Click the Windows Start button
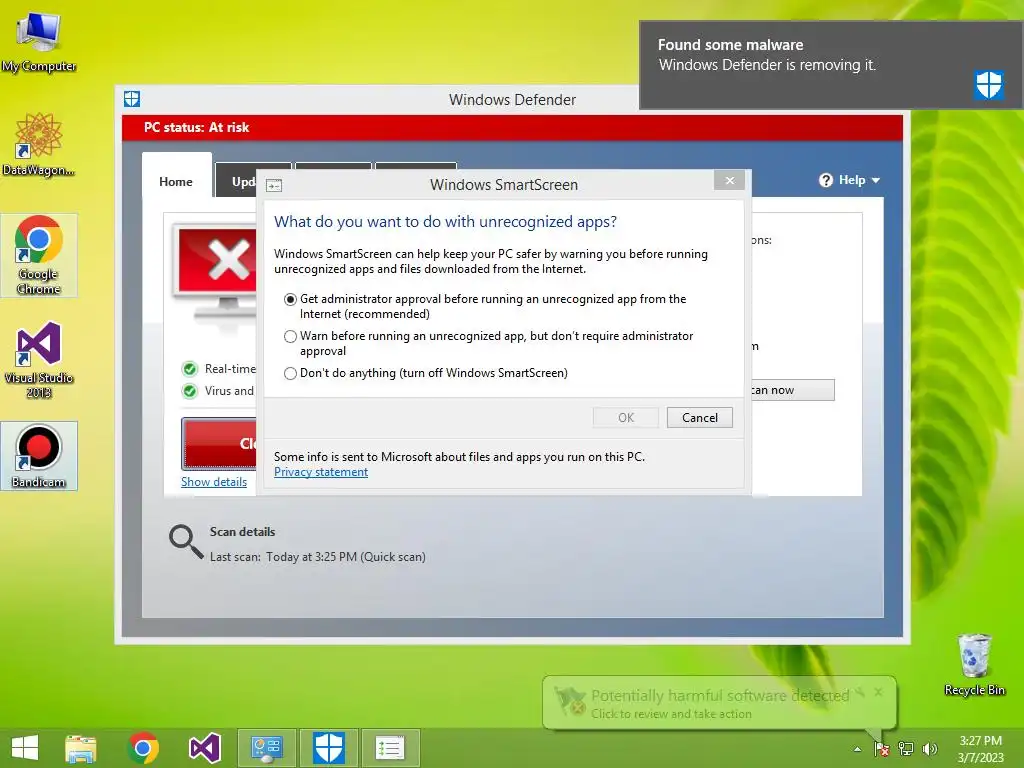This screenshot has width=1024, height=768. (25, 748)
